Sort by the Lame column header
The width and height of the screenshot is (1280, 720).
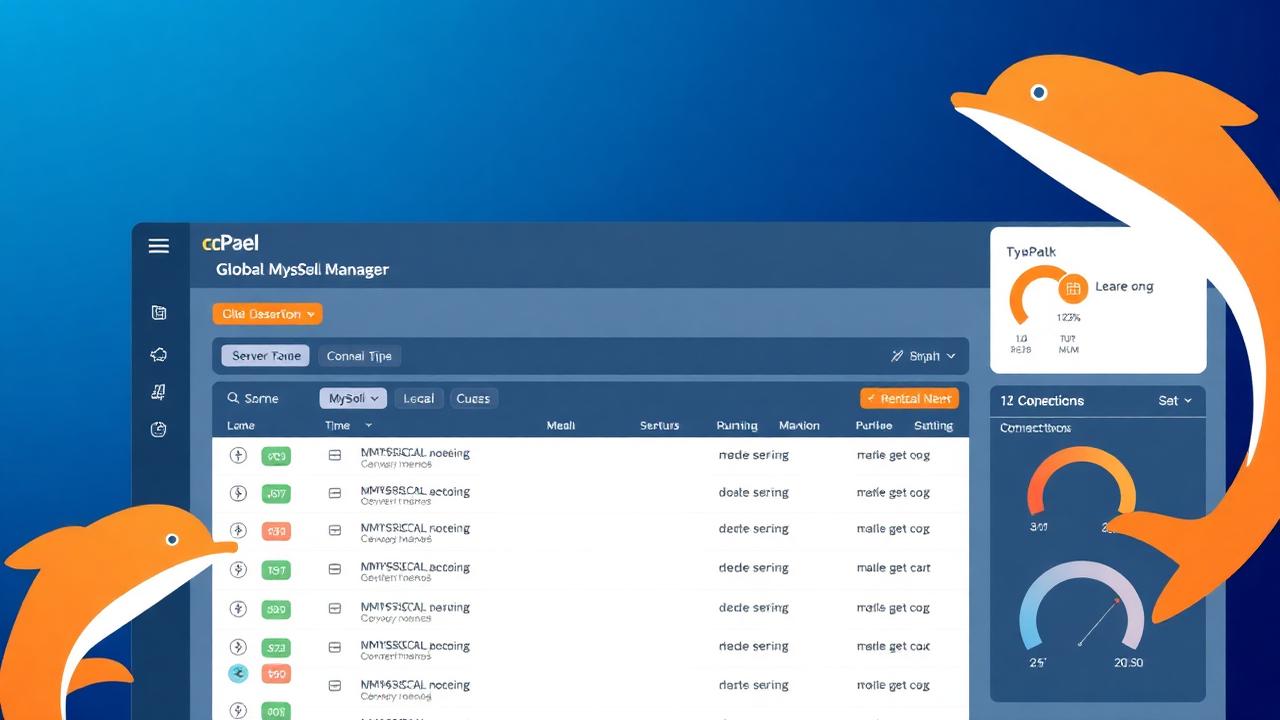(x=241, y=426)
